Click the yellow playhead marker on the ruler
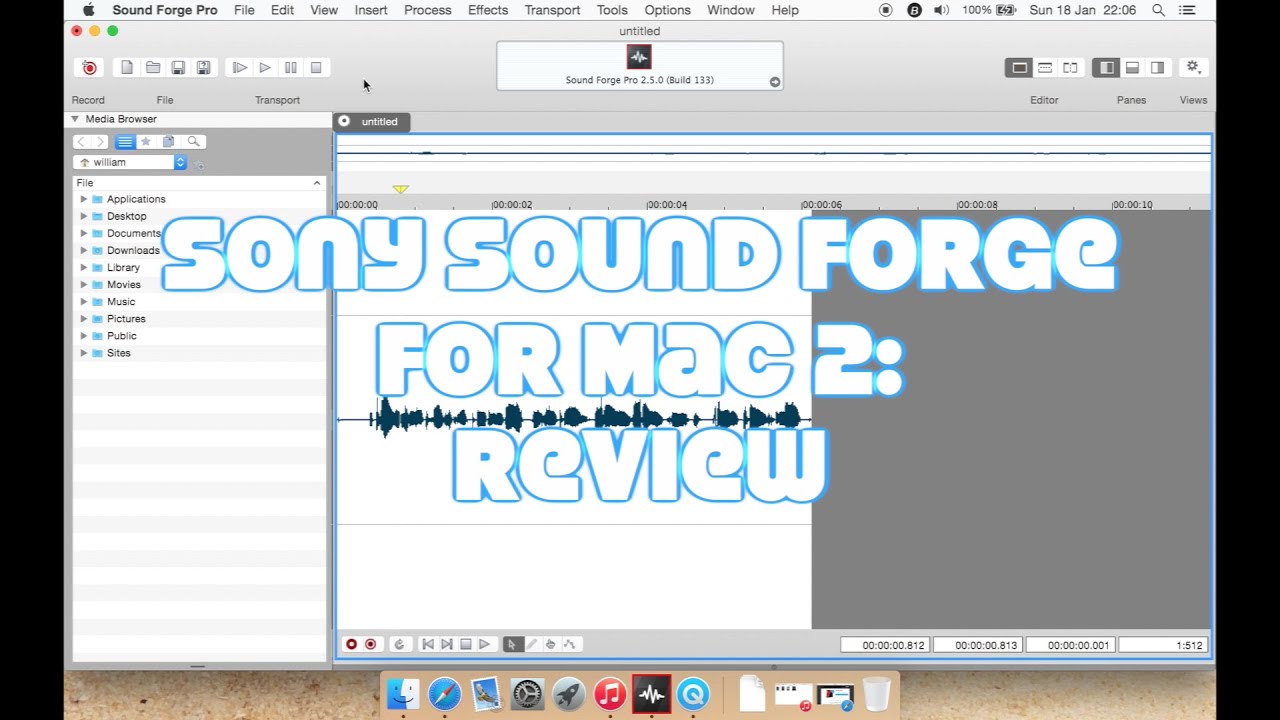Viewport: 1280px width, 720px height. 400,189
